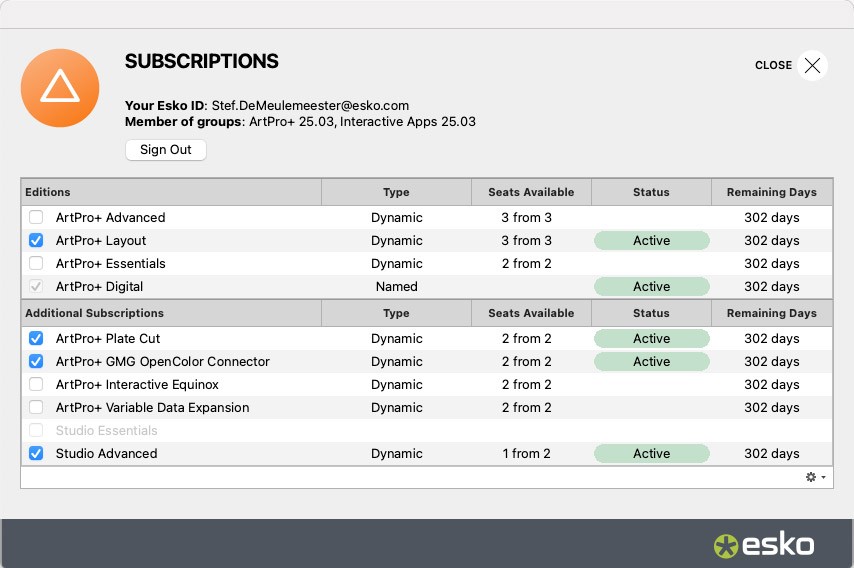Click Remaining Days header in Editions table

click(771, 192)
